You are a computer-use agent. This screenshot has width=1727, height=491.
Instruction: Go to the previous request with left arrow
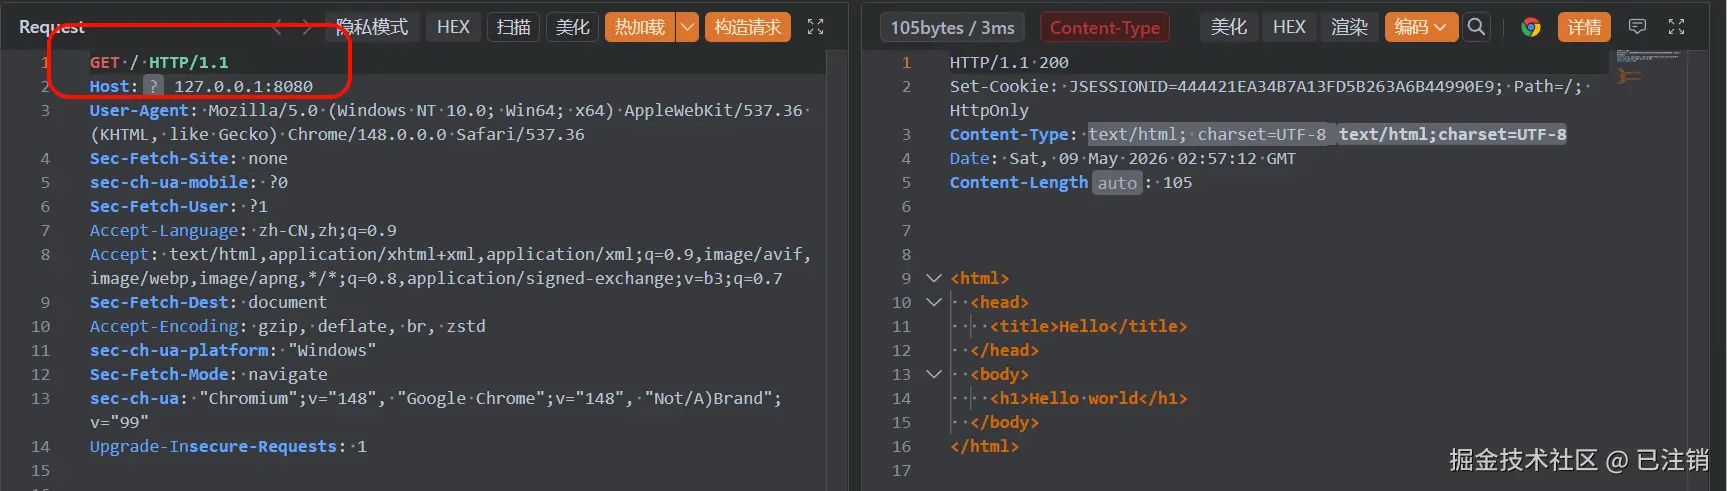coord(278,27)
